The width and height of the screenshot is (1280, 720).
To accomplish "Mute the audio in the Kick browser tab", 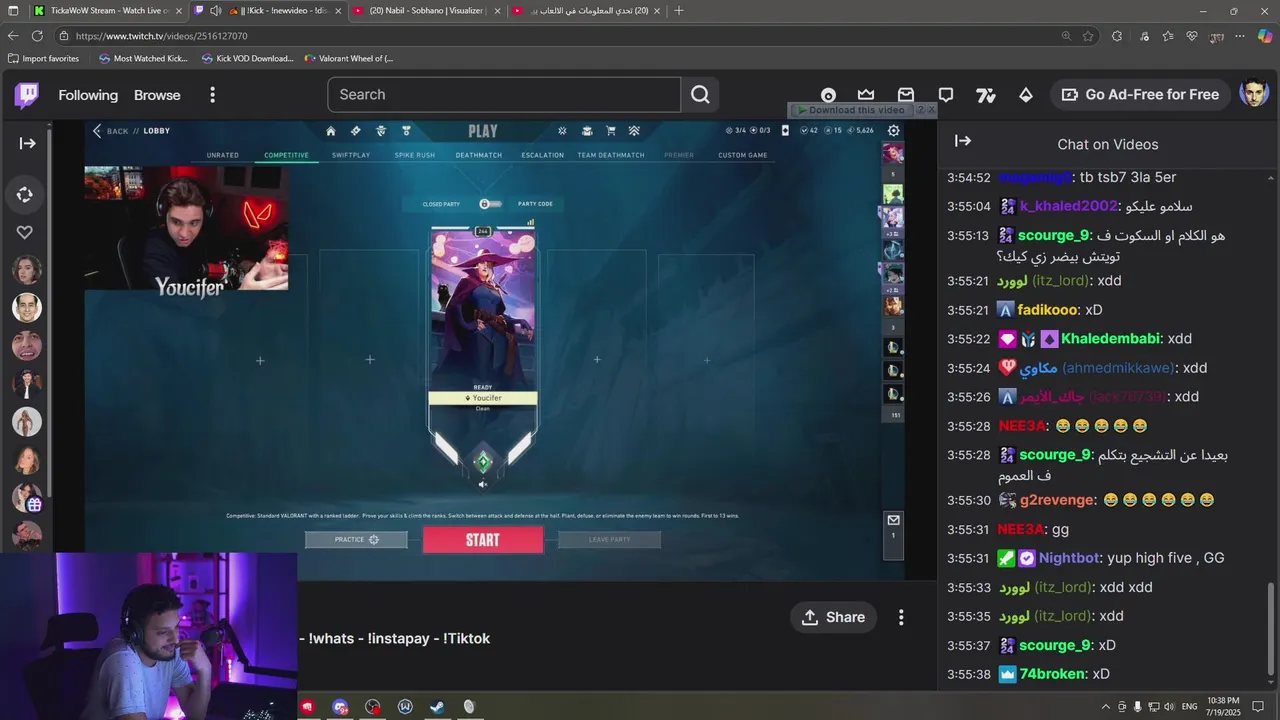I will 215,11.
